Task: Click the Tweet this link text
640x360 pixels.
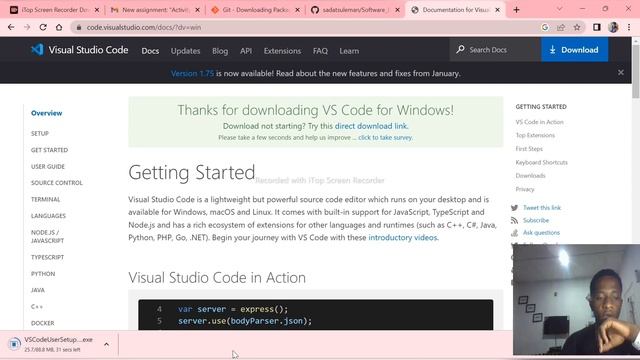Action: coord(542,208)
